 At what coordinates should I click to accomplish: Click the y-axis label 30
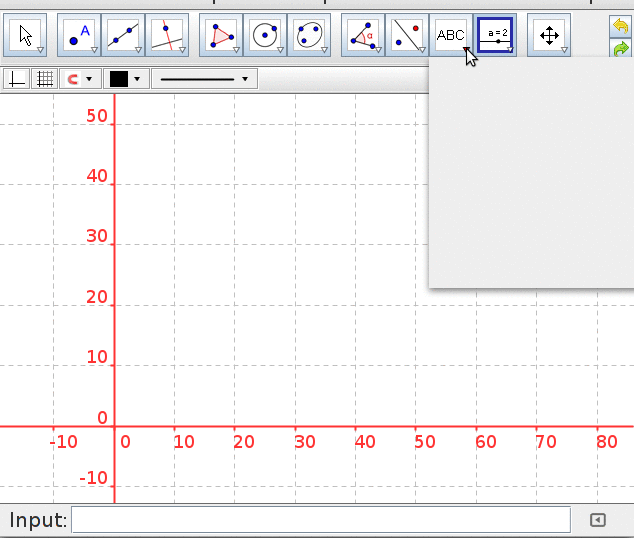pos(97,236)
